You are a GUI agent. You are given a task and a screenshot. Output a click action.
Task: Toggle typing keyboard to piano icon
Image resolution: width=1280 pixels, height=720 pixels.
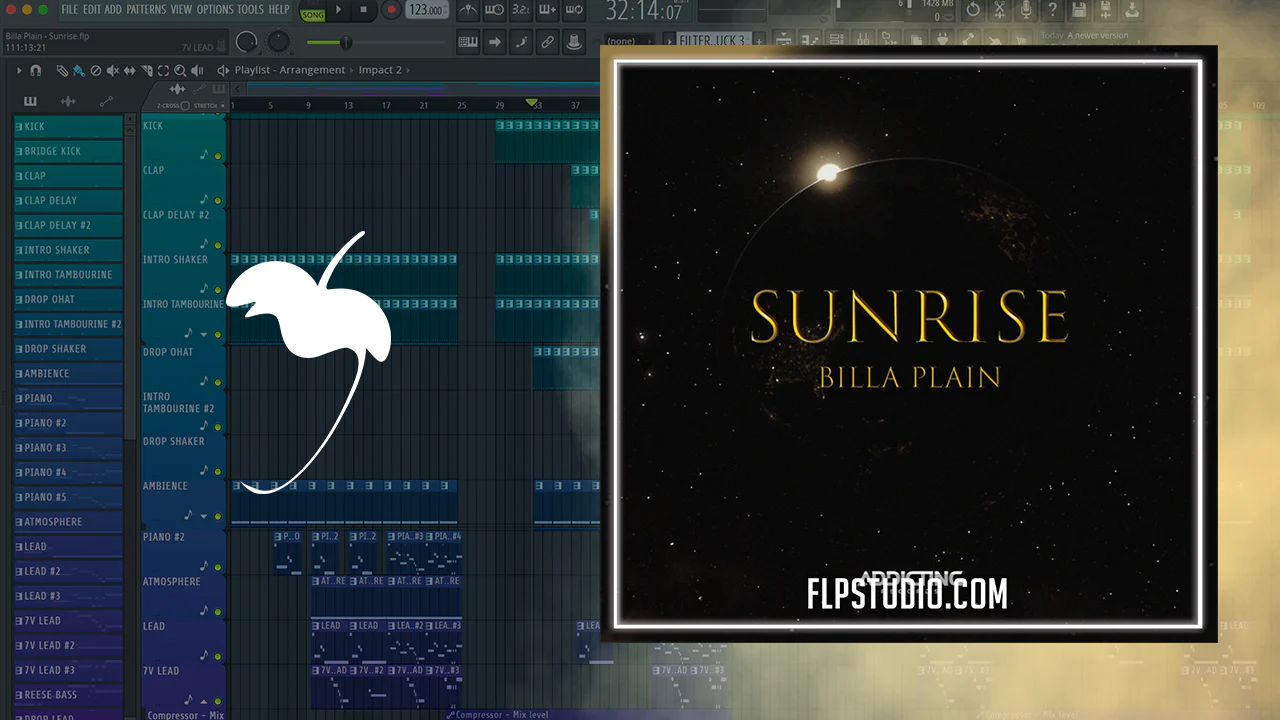tap(468, 42)
